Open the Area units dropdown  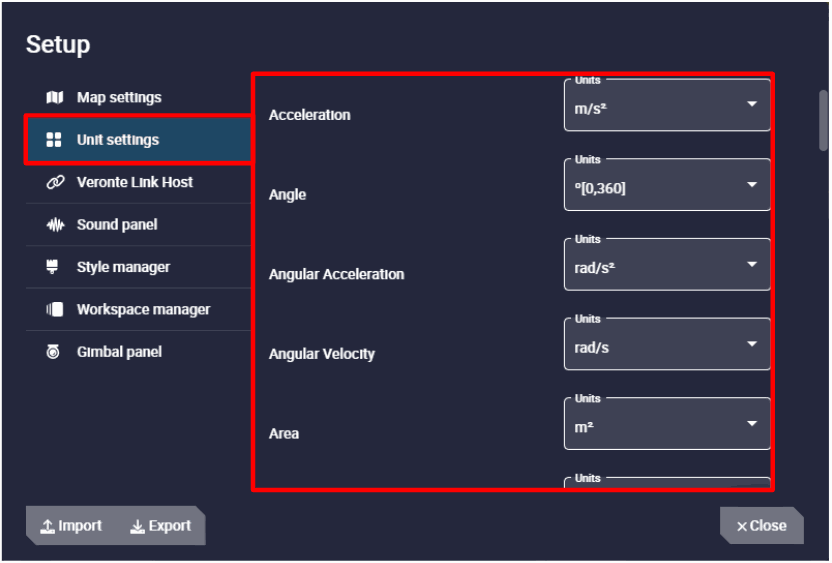667,425
